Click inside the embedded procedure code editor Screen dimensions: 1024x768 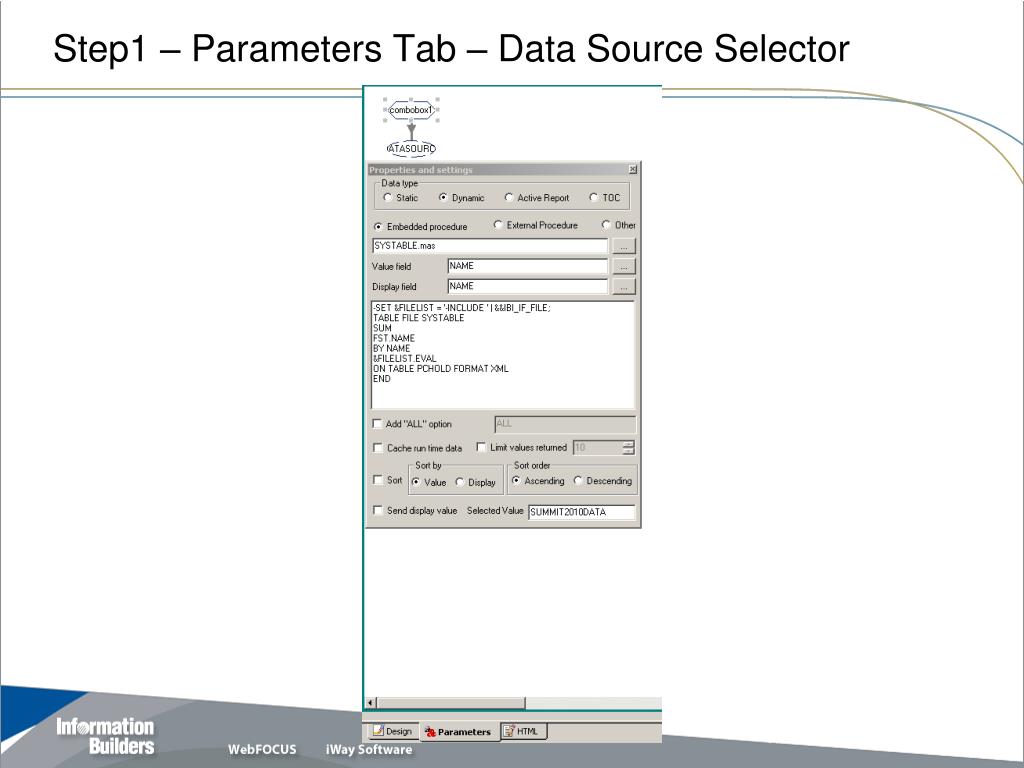point(503,355)
